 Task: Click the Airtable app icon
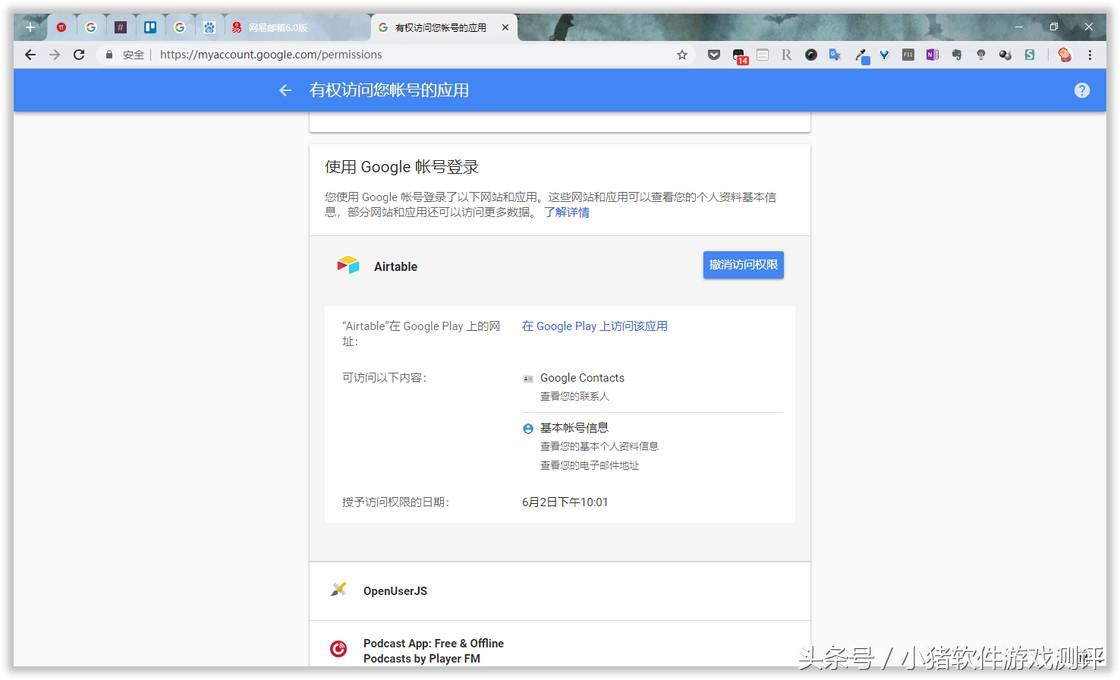coord(347,264)
